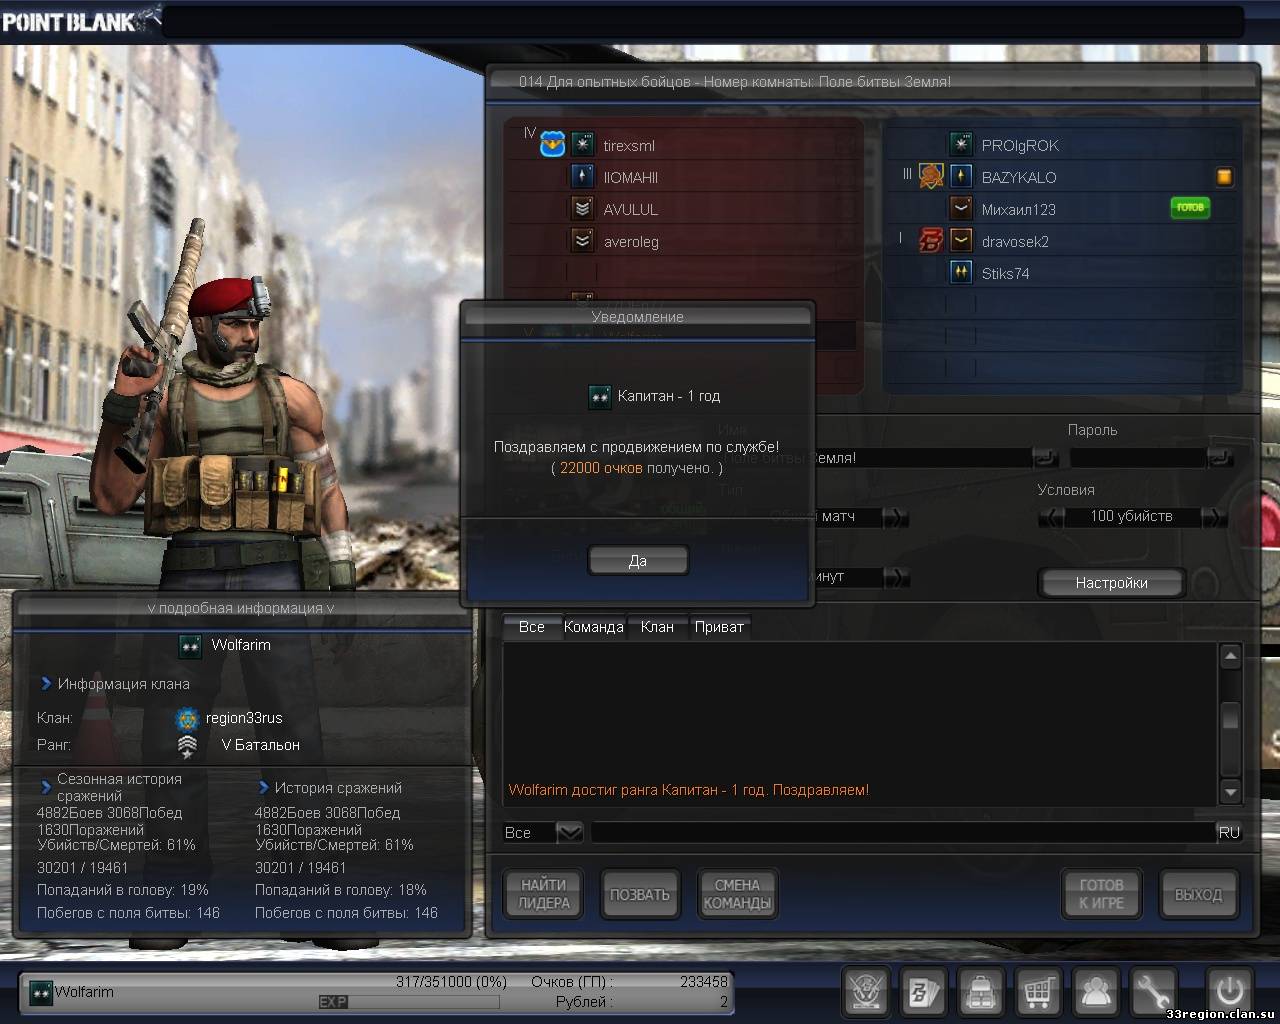Click tirexsml's blue clan emblem icon
Image resolution: width=1280 pixels, height=1024 pixels.
553,146
